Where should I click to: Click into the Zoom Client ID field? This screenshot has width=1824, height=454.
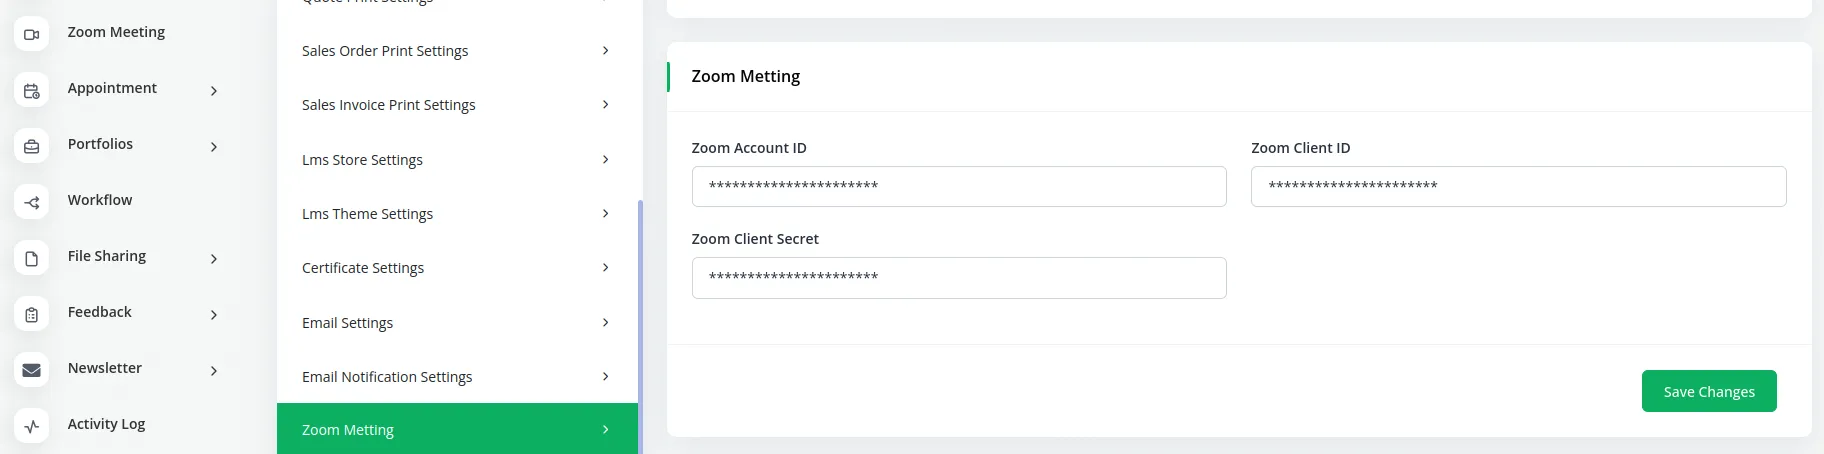click(1517, 187)
